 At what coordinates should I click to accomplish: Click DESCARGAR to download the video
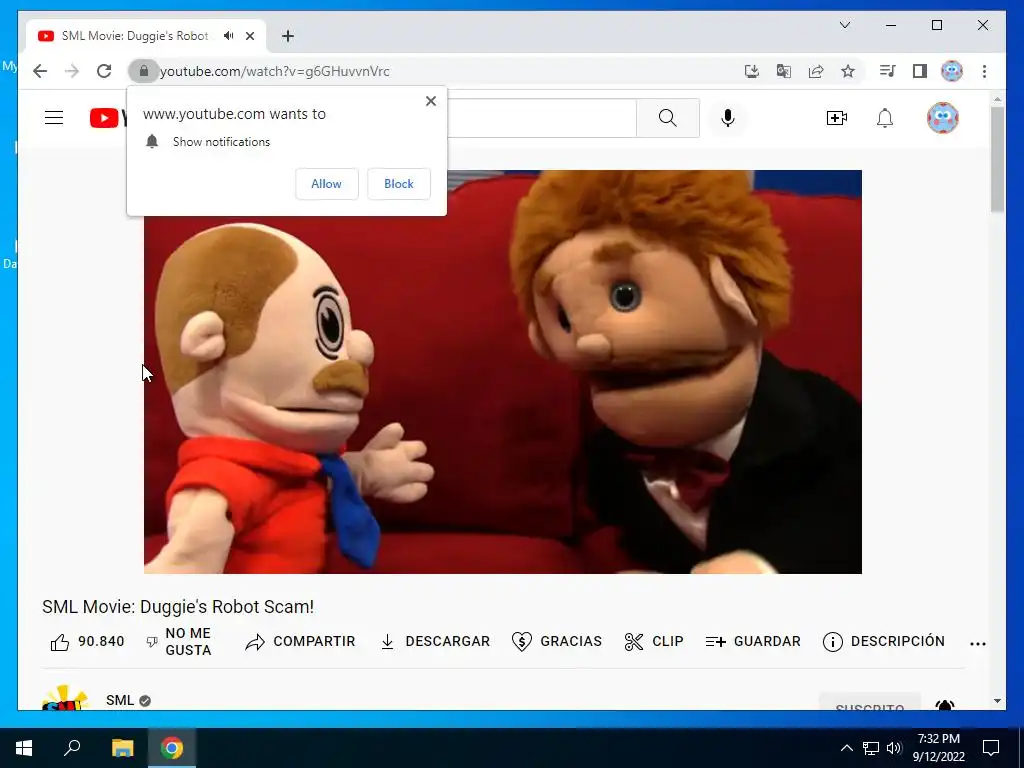(435, 642)
